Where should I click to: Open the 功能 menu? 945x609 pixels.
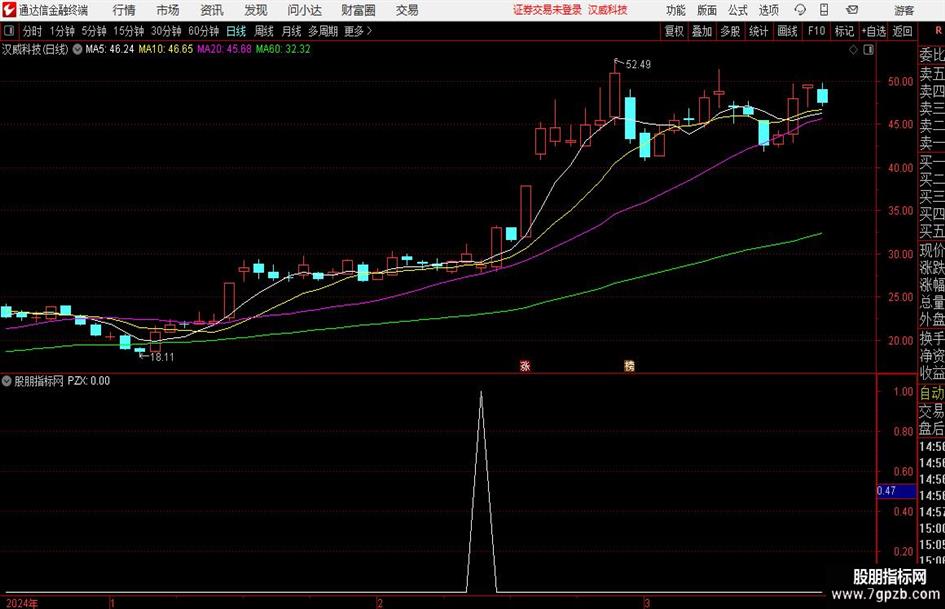(676, 10)
